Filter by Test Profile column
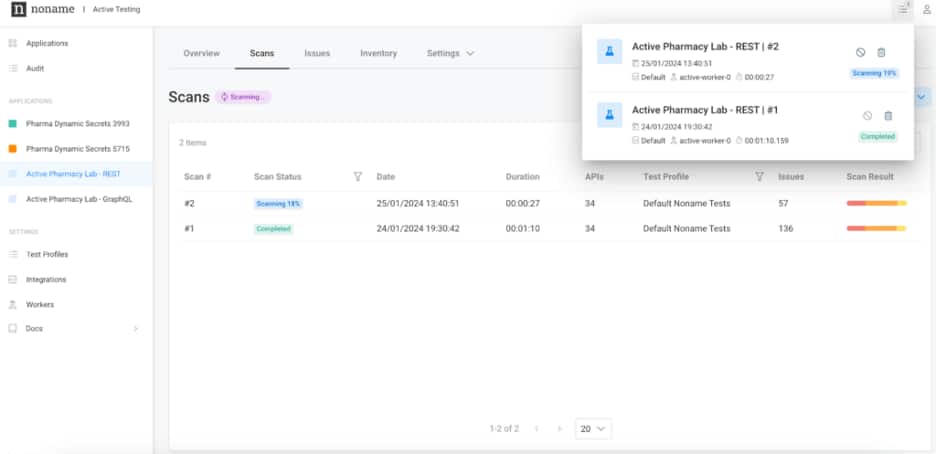936x454 pixels. coord(759,177)
